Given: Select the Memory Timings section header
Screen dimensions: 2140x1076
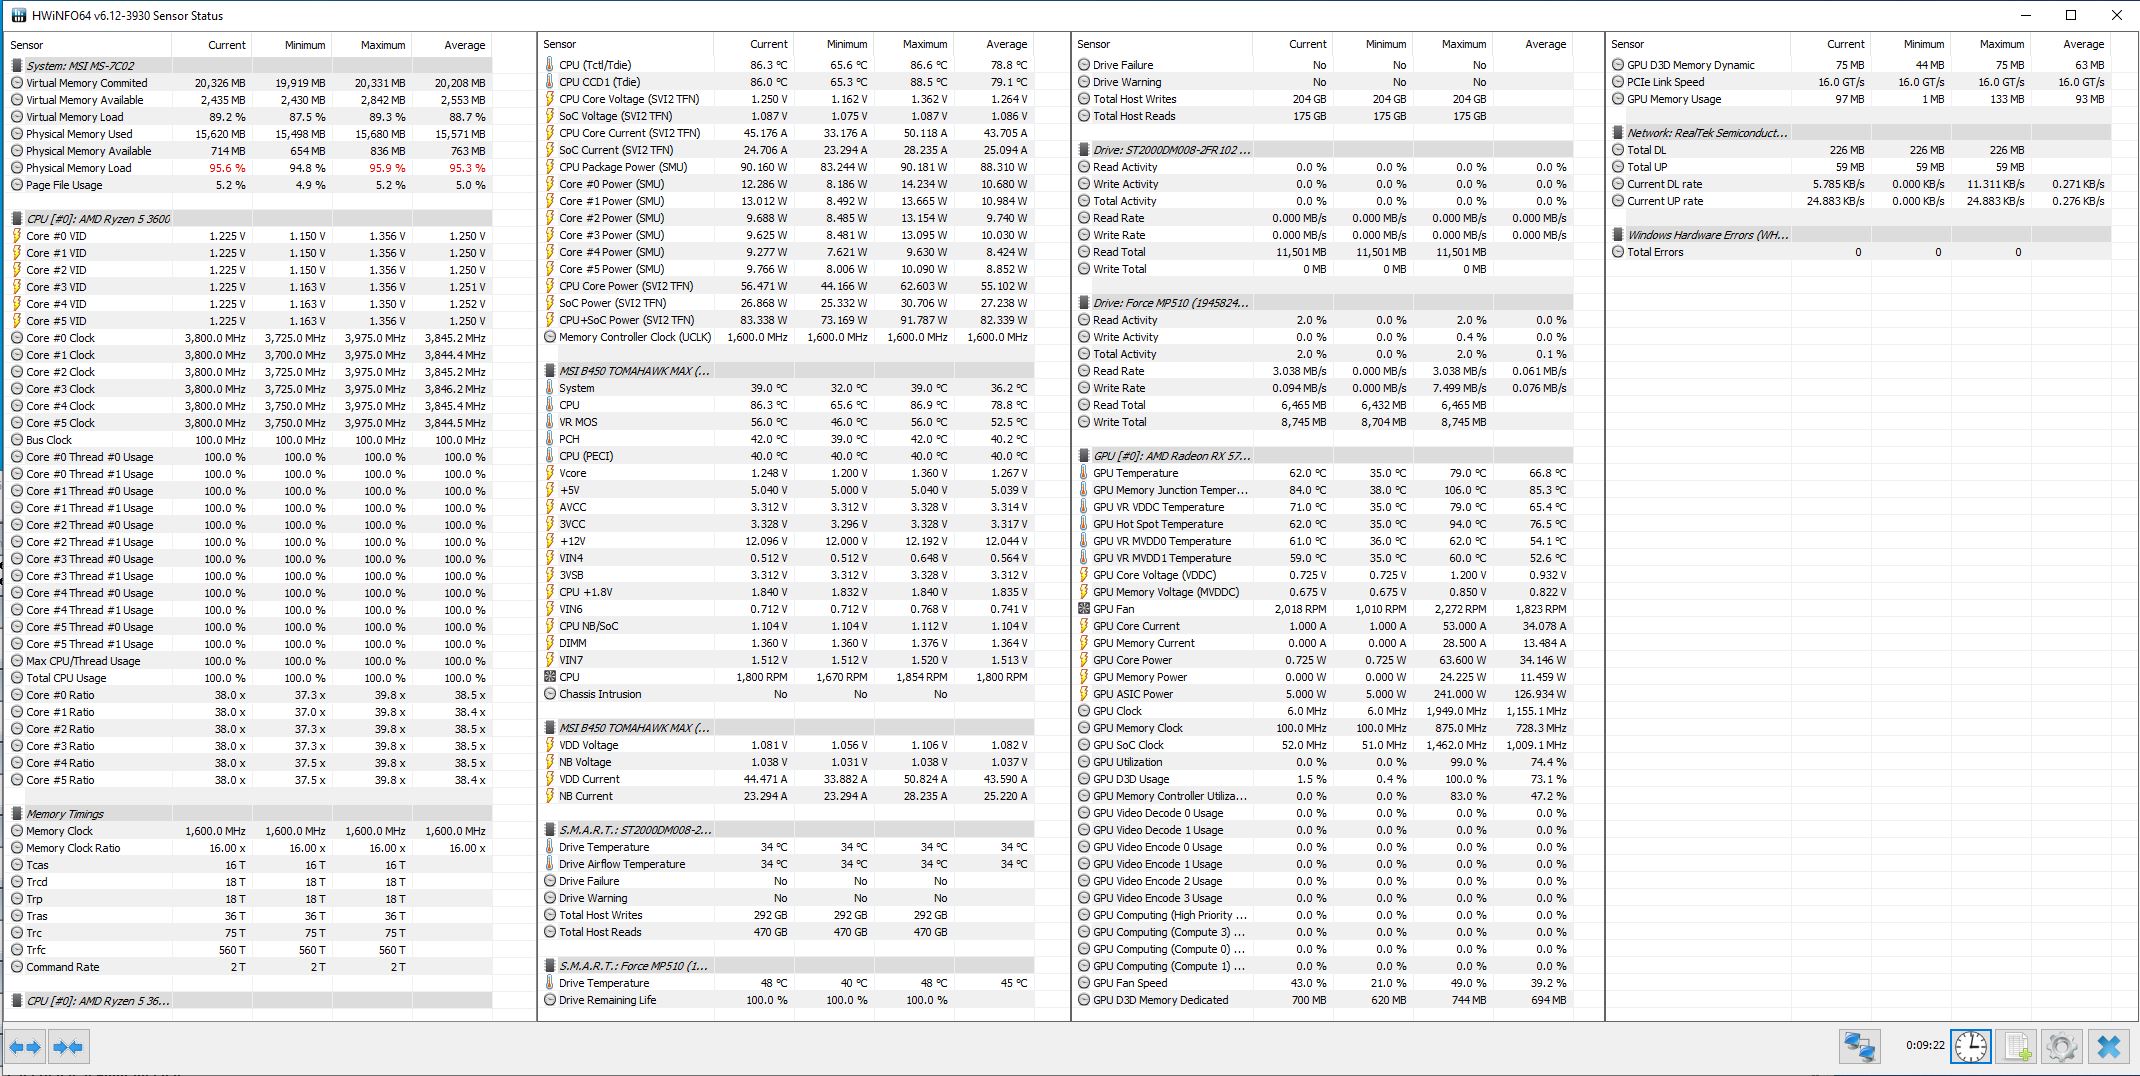Looking at the screenshot, I should point(65,814).
